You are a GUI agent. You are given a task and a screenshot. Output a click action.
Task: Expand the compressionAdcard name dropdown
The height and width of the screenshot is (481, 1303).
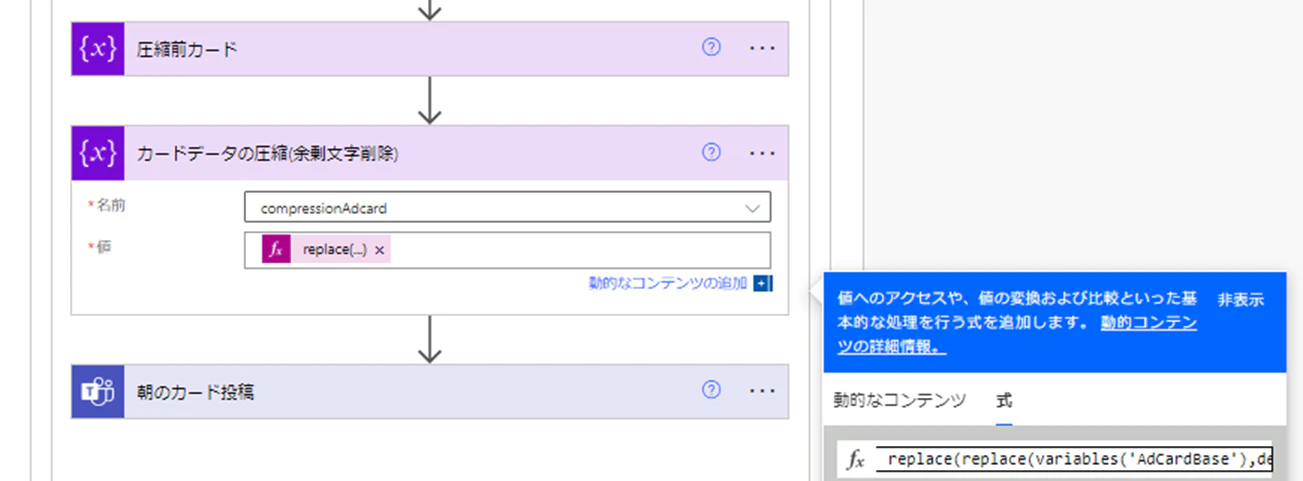pos(753,208)
